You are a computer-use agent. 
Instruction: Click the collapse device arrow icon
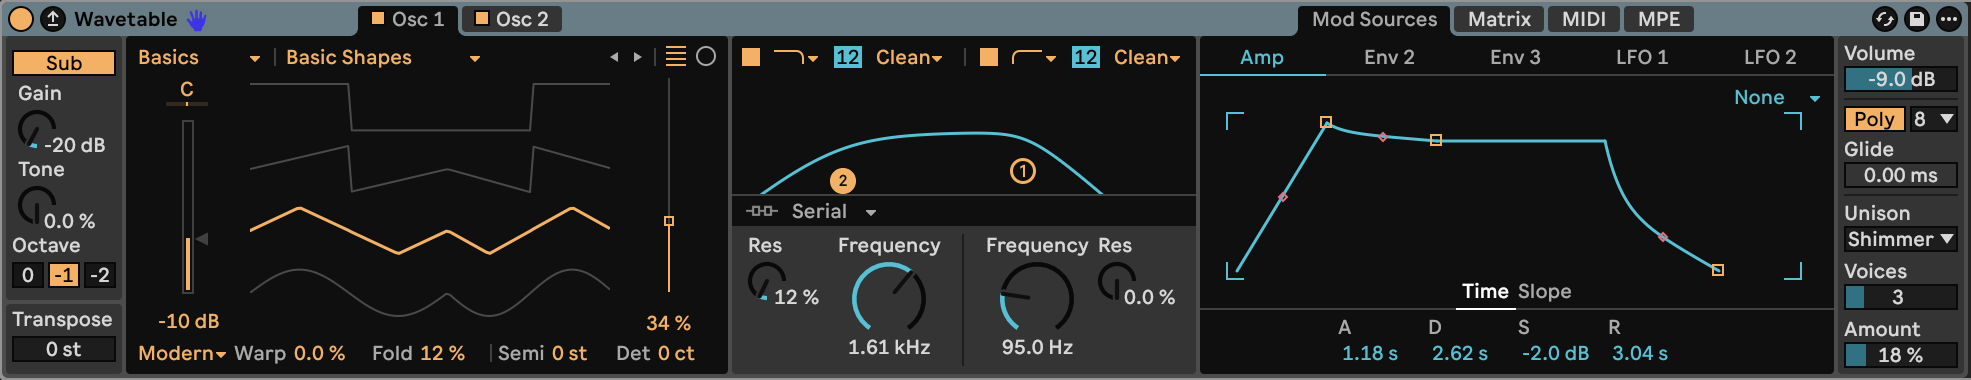53,19
